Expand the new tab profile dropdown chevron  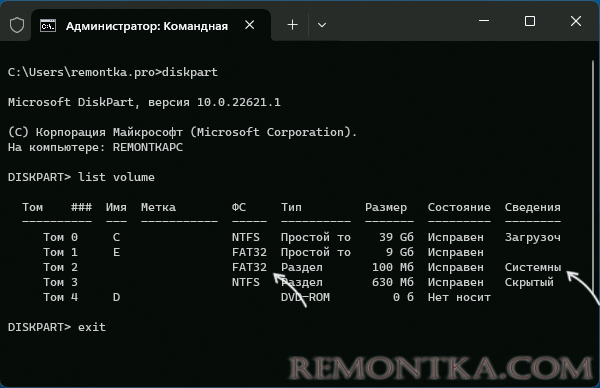322,25
